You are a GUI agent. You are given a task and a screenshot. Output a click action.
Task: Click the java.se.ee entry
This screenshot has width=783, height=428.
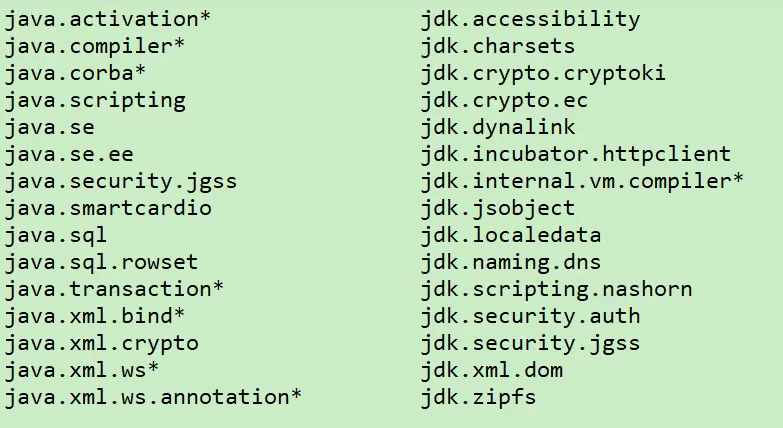[x=69, y=154]
